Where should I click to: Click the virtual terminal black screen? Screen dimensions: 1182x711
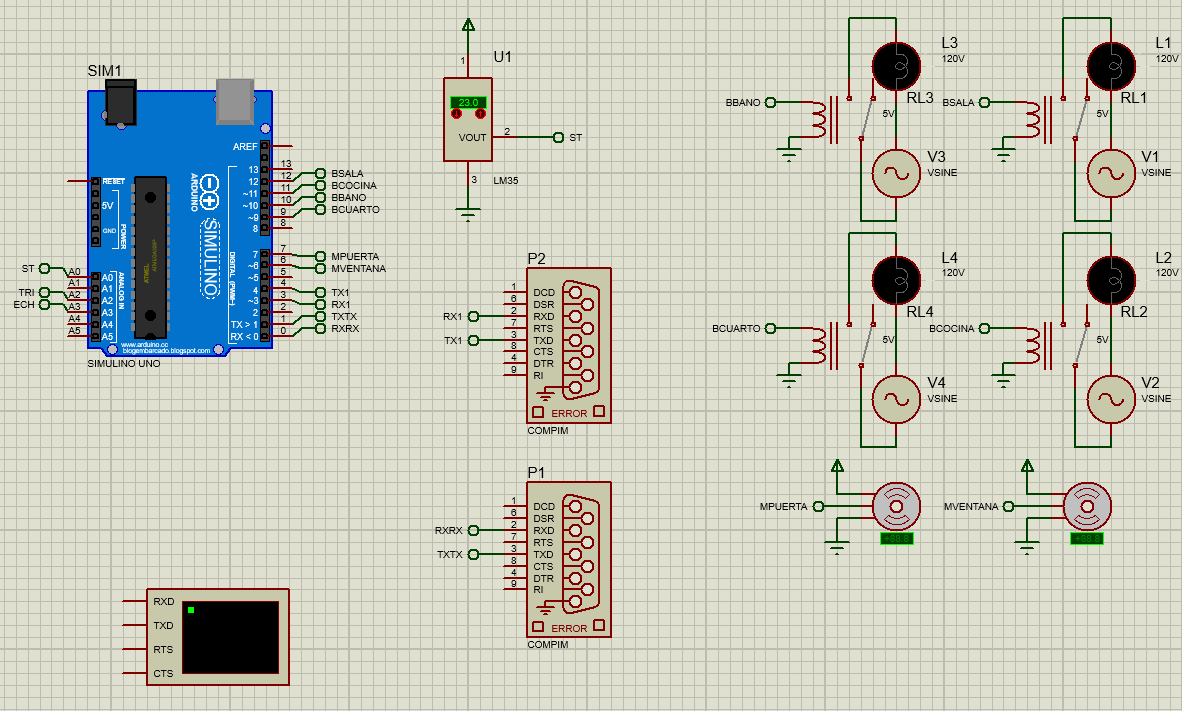(x=231, y=637)
